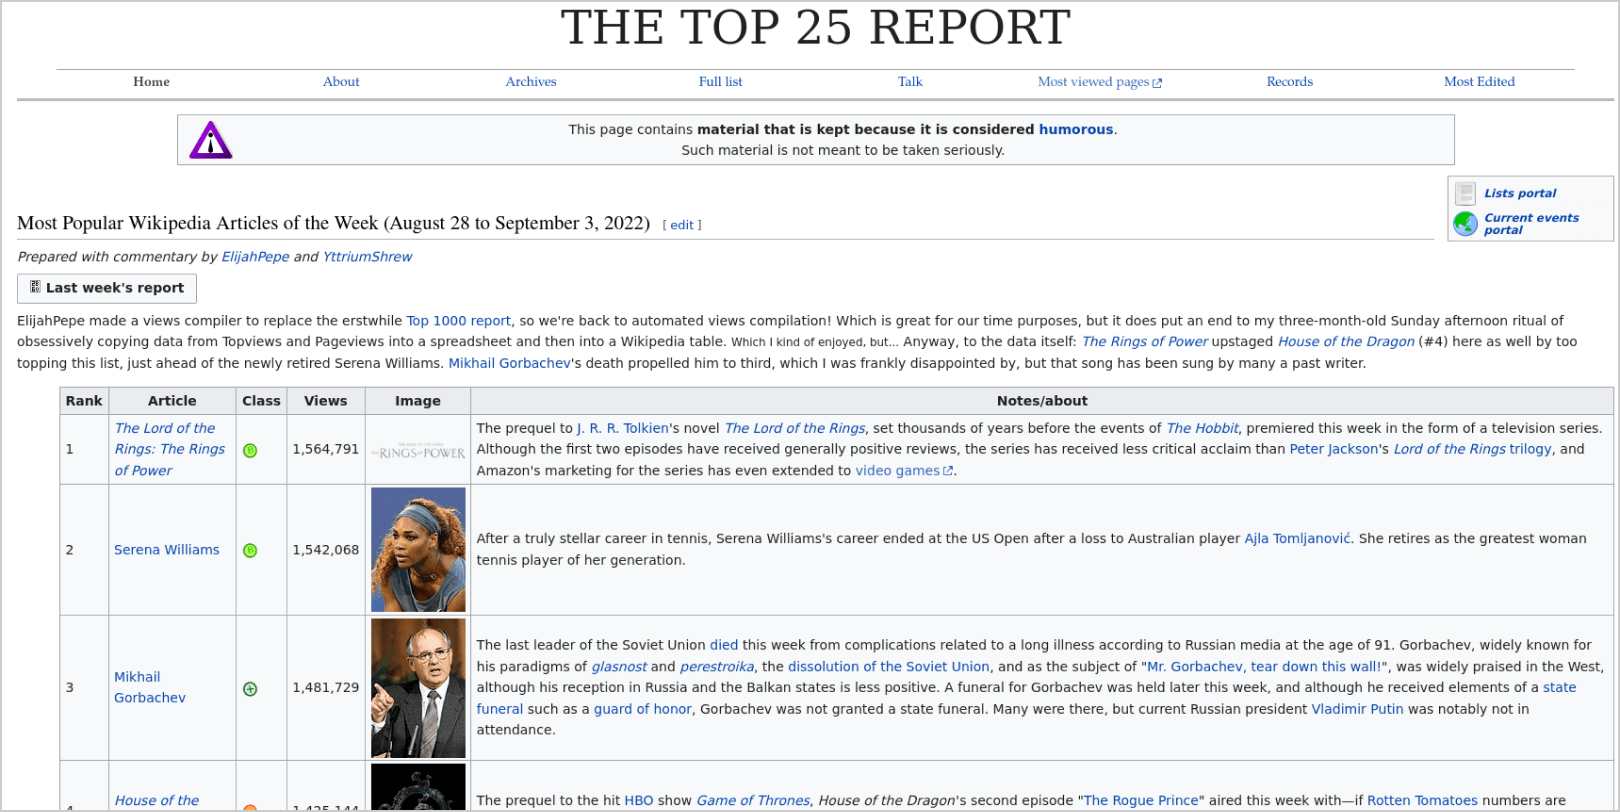
Task: Open the Current events portal link
Action: [x=1531, y=224]
